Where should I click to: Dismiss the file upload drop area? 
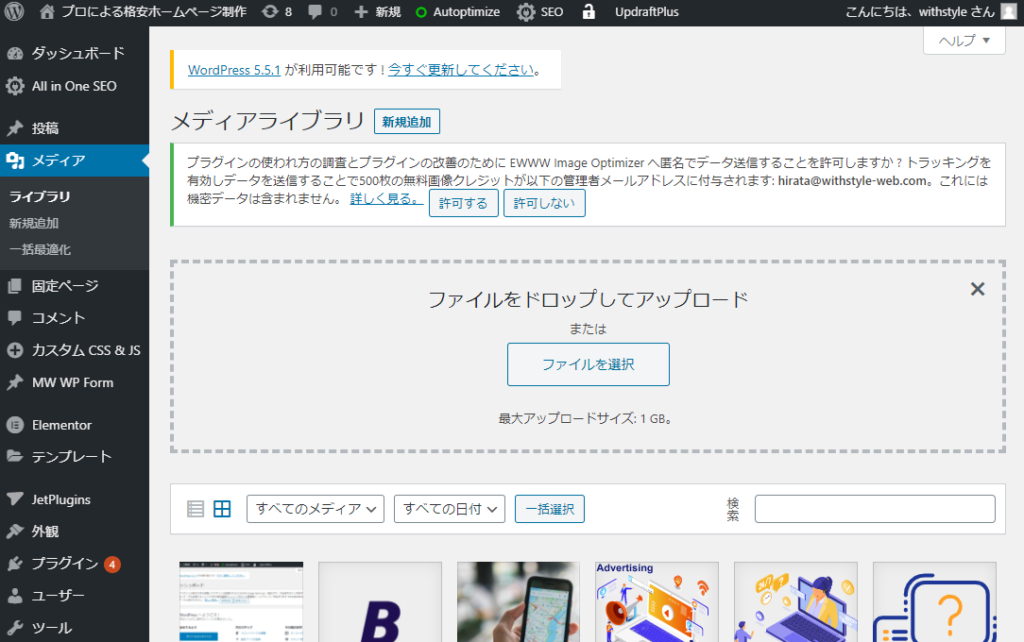click(x=977, y=288)
